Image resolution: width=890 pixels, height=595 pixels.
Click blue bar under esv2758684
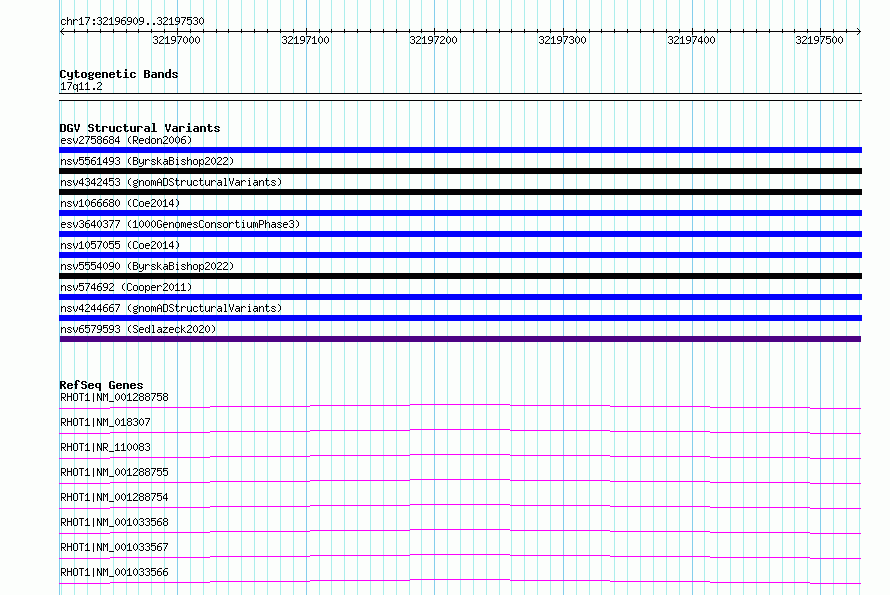tap(460, 150)
